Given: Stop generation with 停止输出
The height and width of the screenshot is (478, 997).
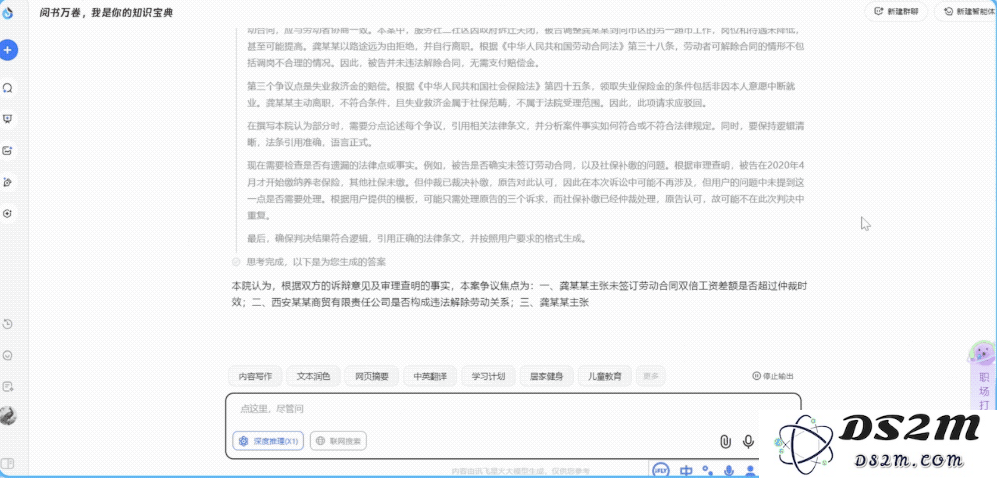Looking at the screenshot, I should tap(773, 376).
